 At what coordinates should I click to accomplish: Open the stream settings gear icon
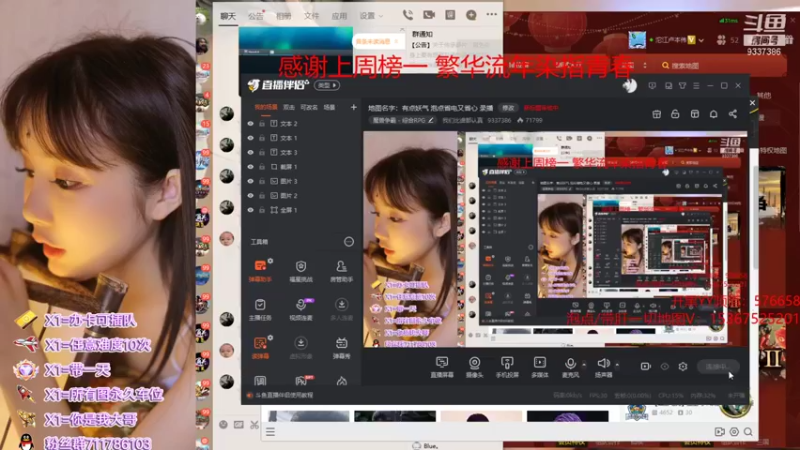click(x=683, y=366)
